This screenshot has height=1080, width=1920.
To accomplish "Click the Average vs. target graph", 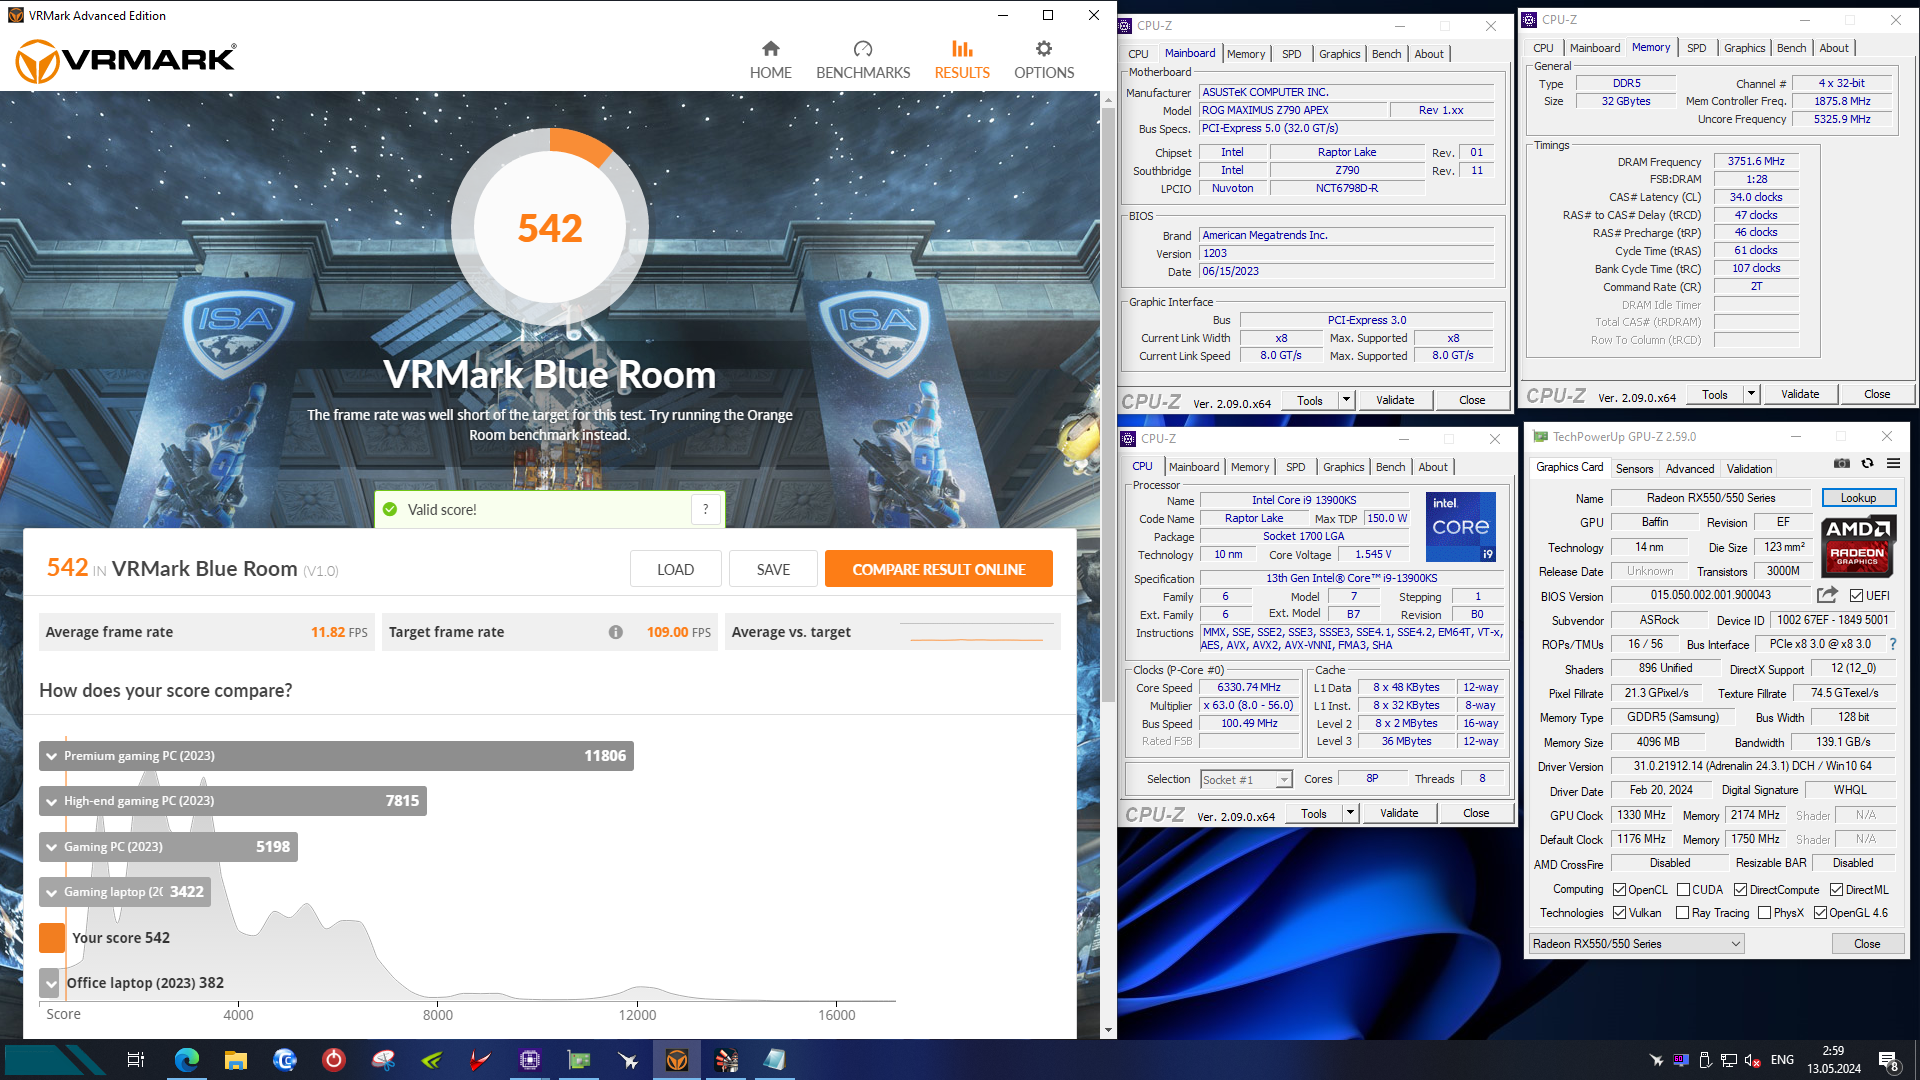I will 978,632.
